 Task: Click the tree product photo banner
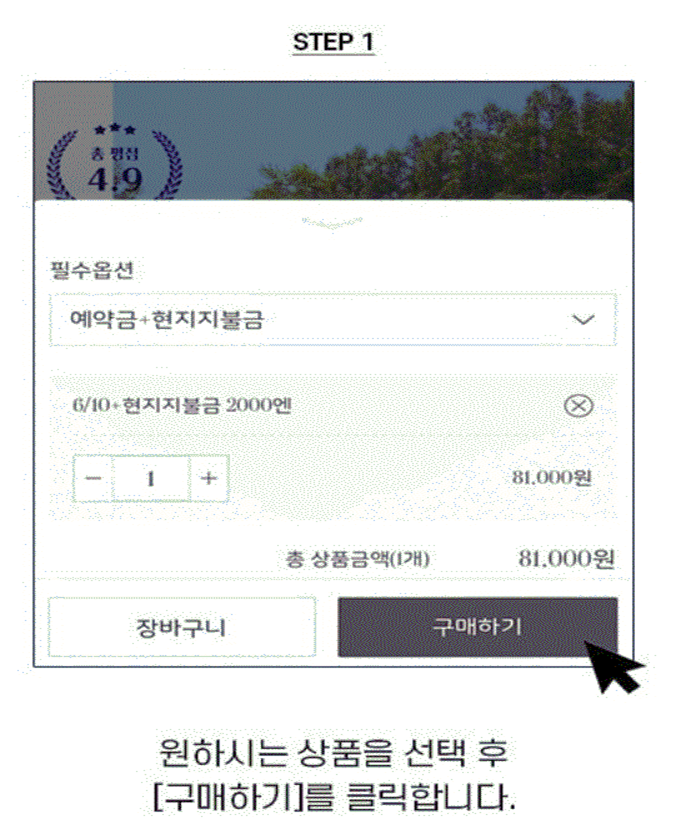pyautogui.click(x=334, y=140)
